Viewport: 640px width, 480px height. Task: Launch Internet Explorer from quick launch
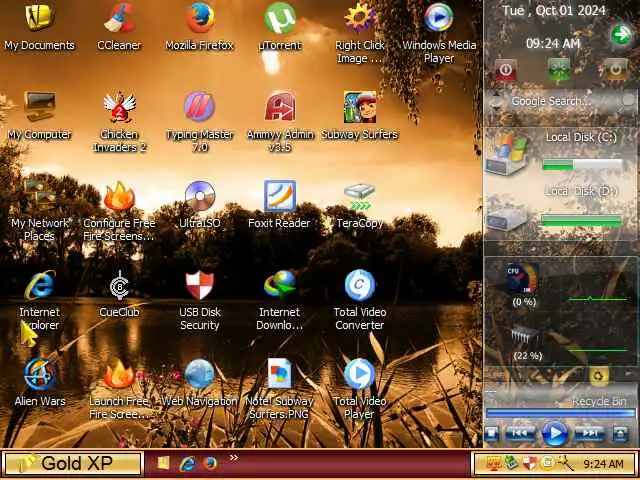pyautogui.click(x=187, y=463)
